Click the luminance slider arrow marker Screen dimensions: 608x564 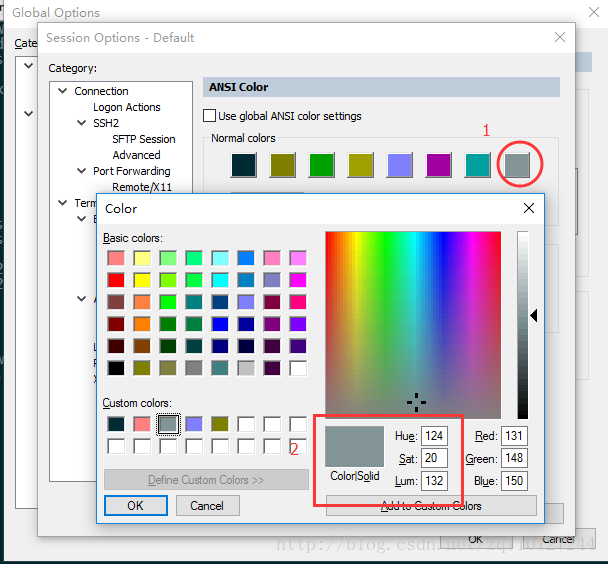pos(534,316)
